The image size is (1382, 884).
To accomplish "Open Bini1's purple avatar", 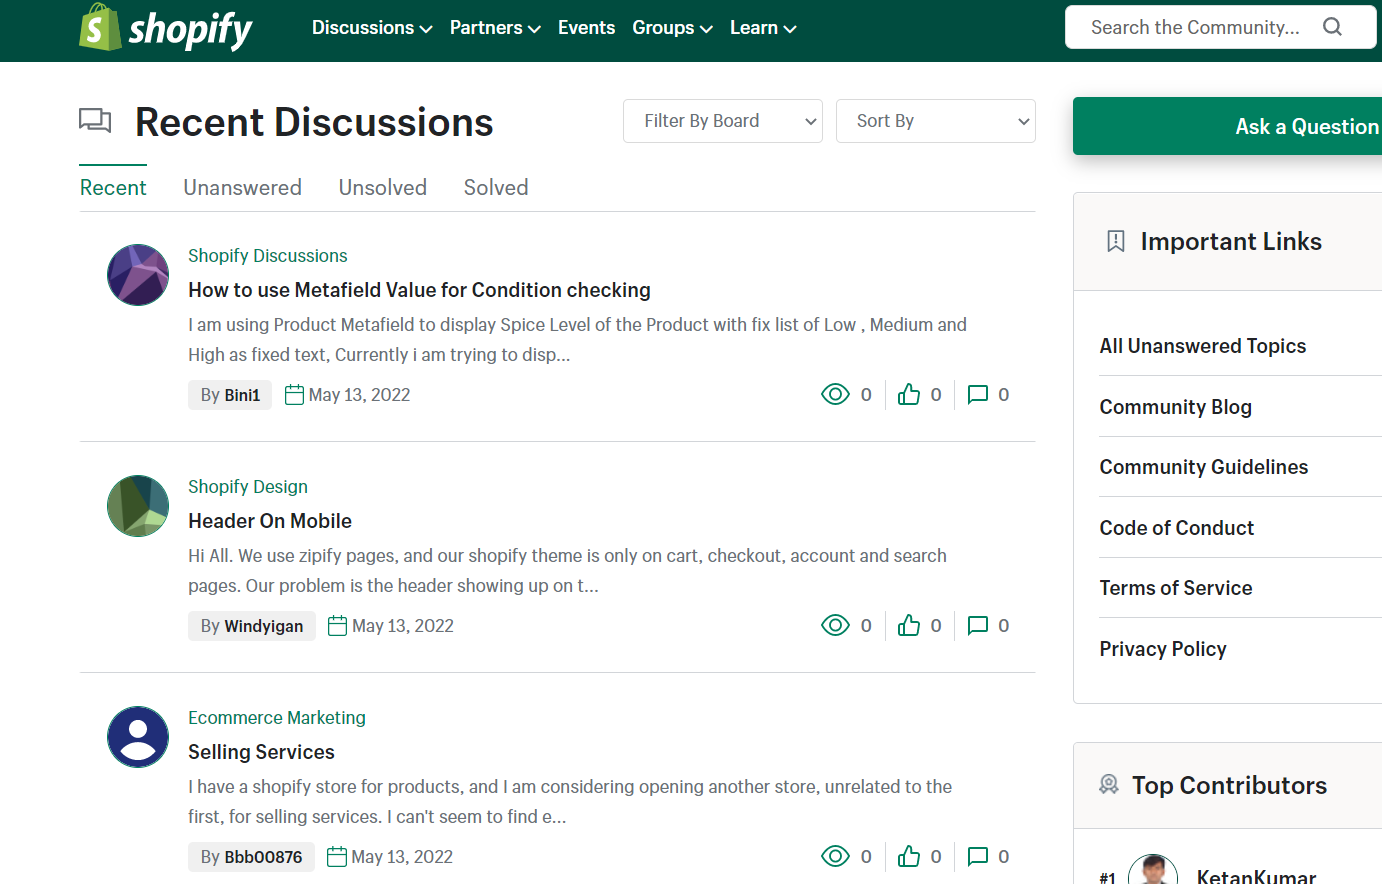I will [x=138, y=275].
